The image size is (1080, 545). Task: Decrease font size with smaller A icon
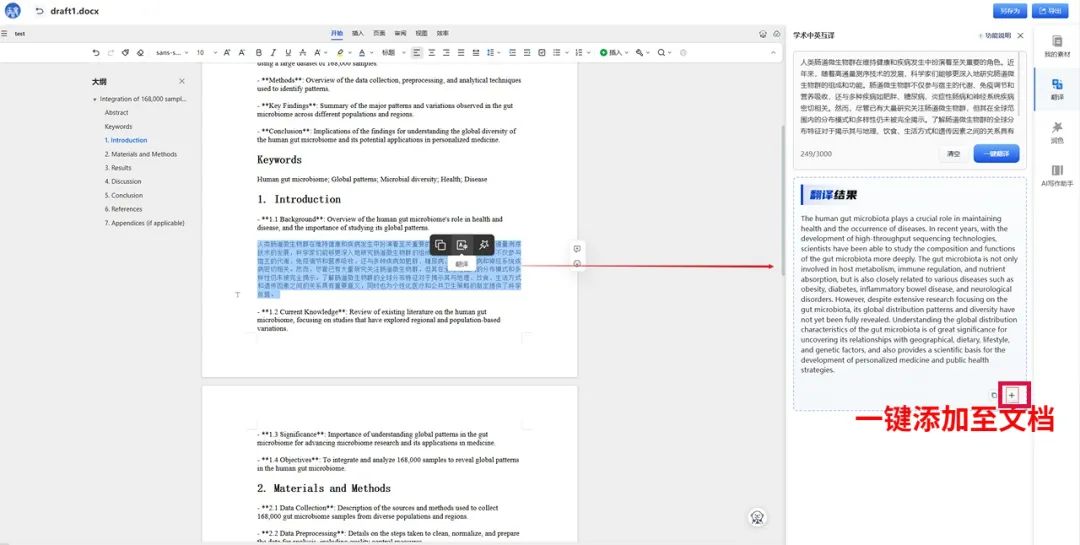242,52
